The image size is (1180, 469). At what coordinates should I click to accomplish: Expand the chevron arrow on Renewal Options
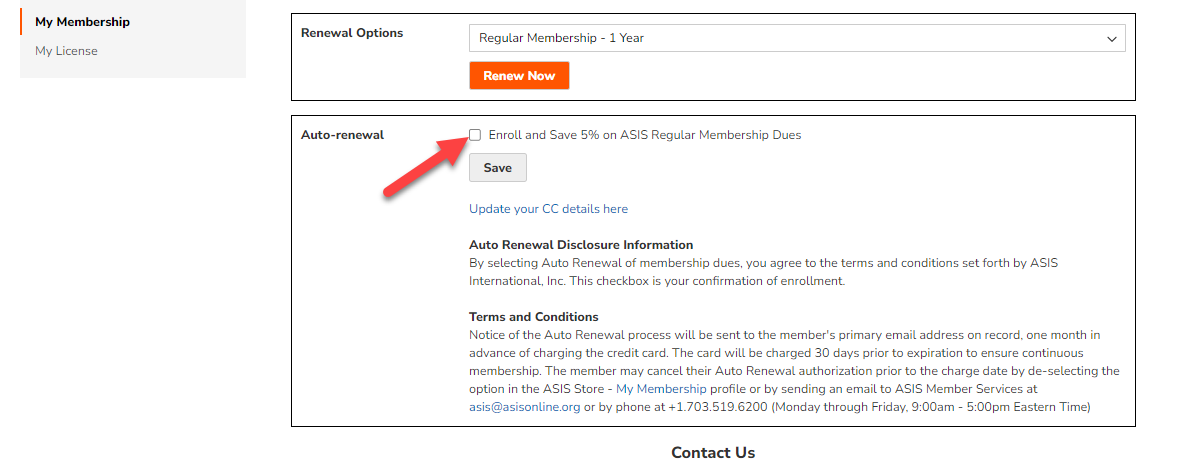[x=1111, y=38]
